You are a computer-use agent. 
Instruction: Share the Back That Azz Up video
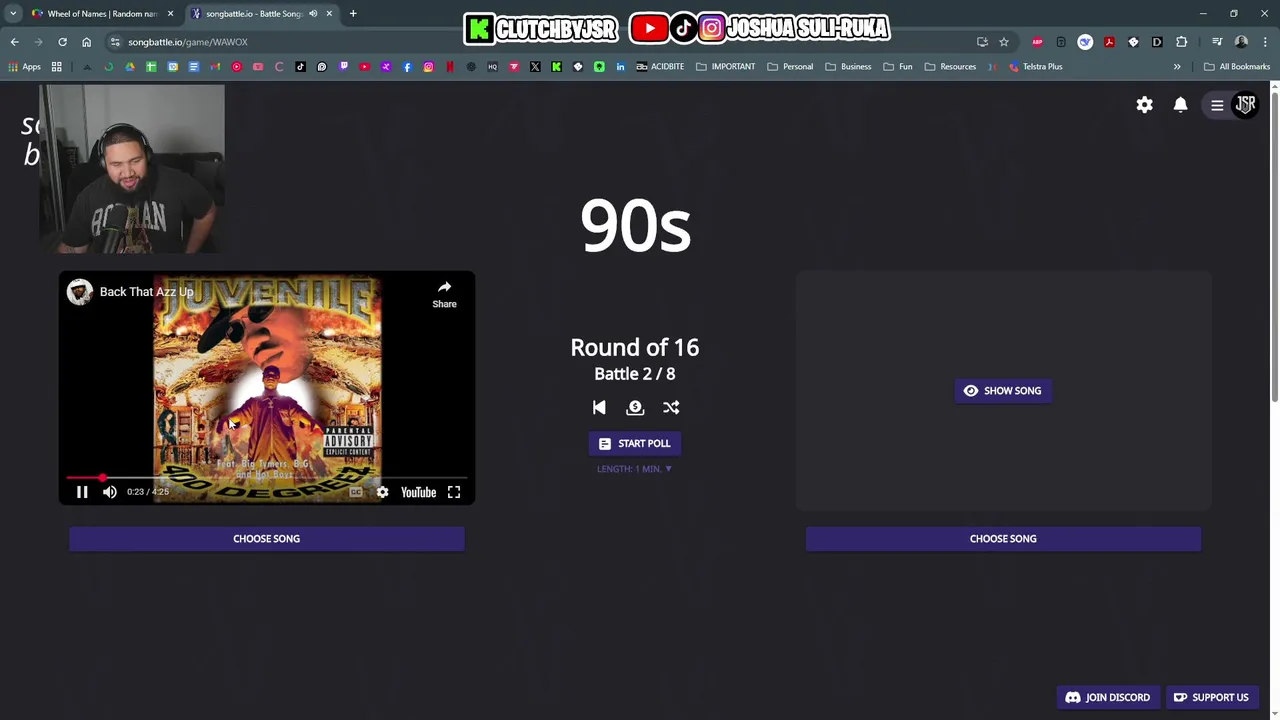point(444,294)
